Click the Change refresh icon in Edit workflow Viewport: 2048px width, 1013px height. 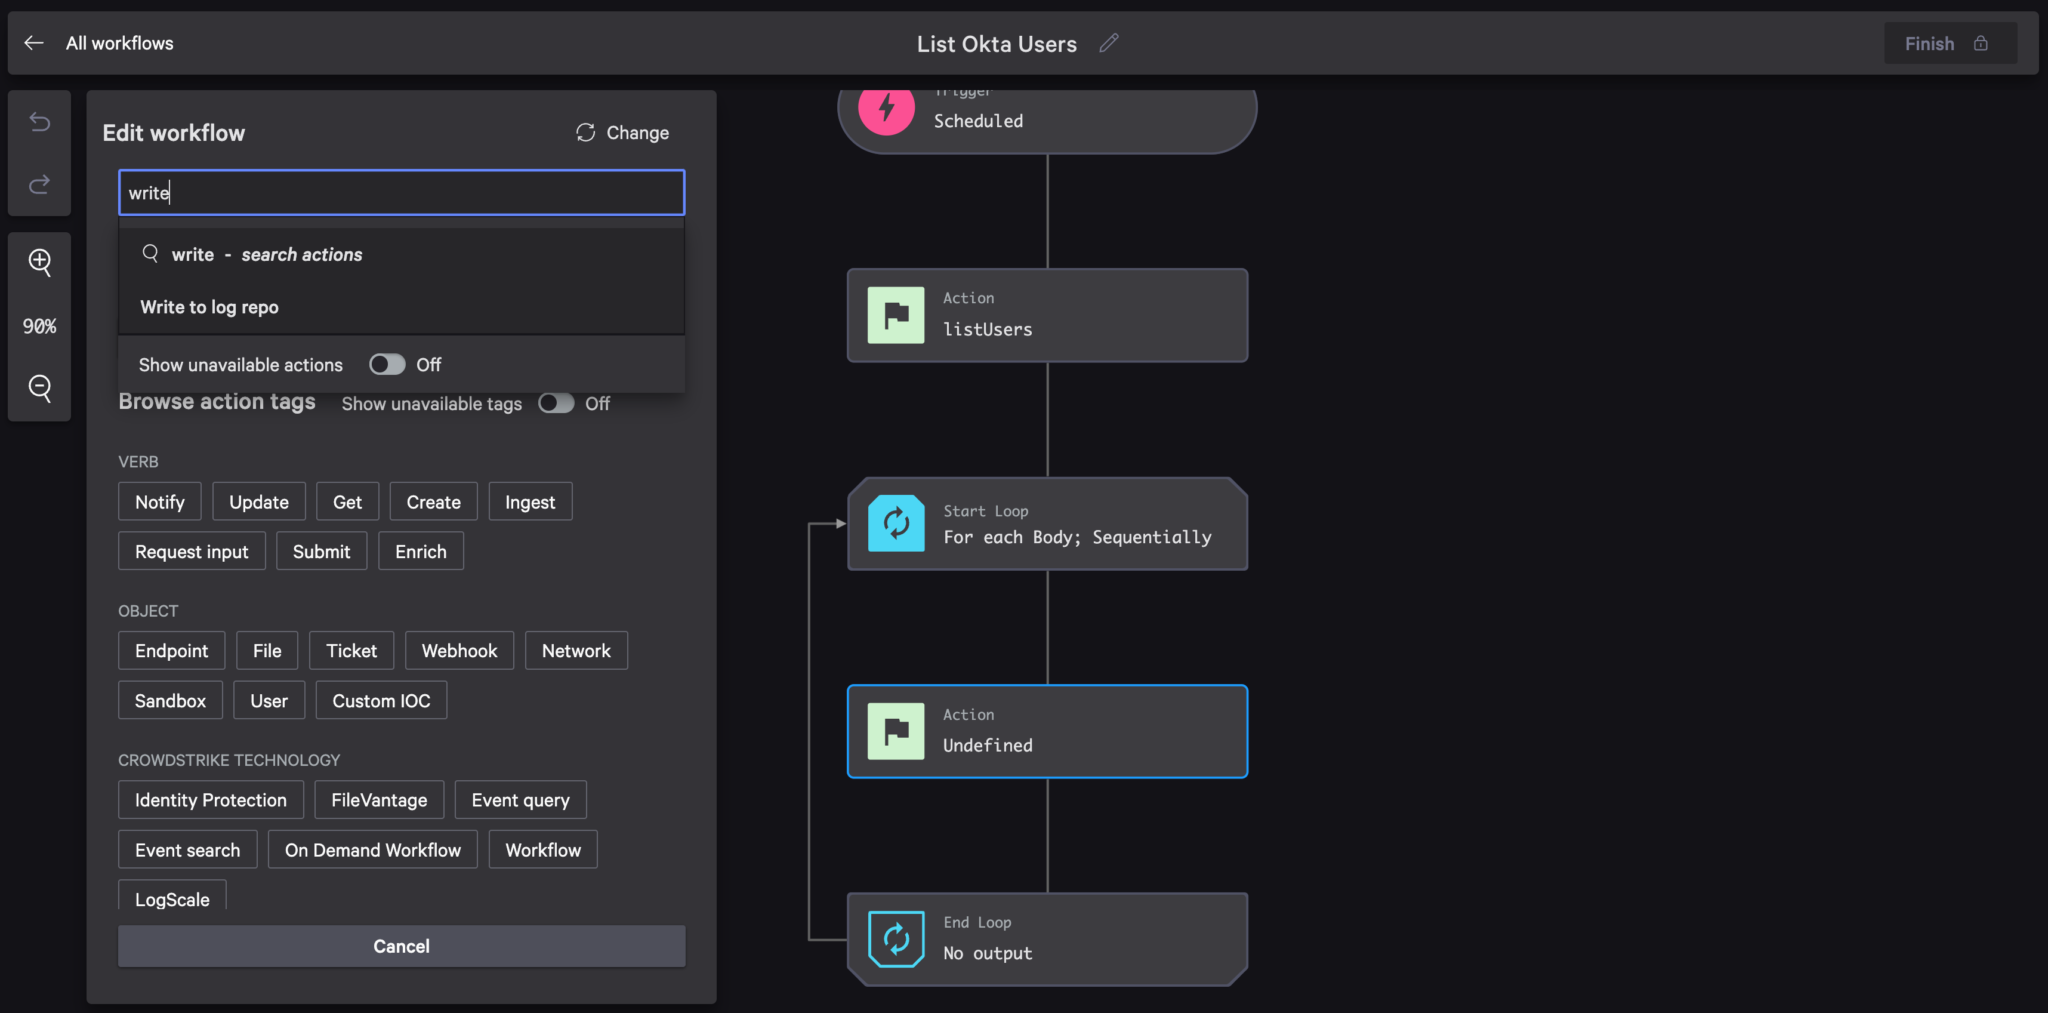click(x=585, y=132)
